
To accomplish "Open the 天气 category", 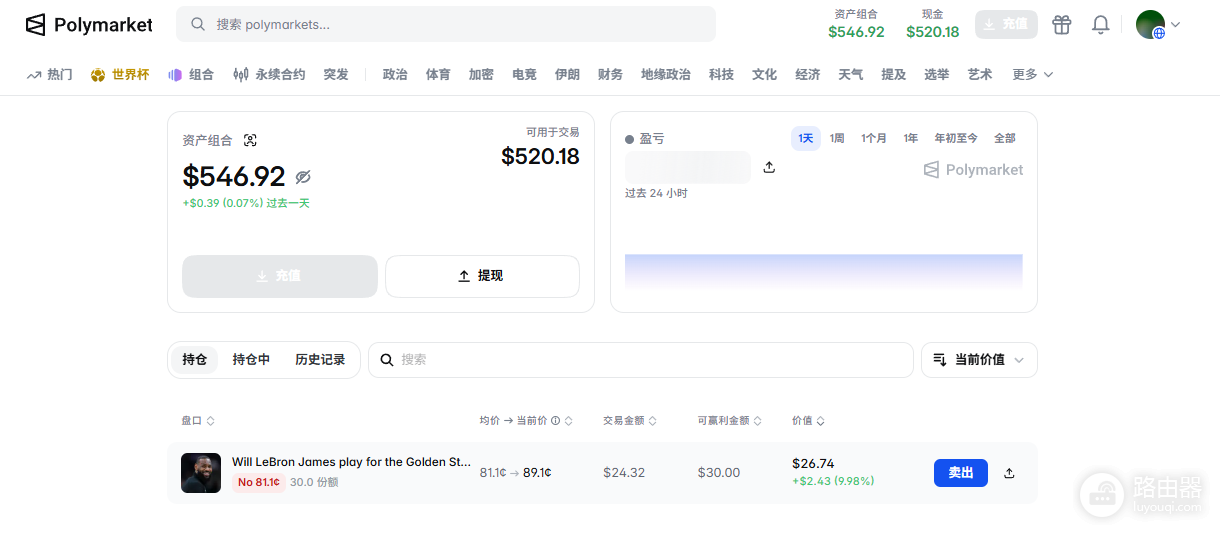I will pos(850,74).
